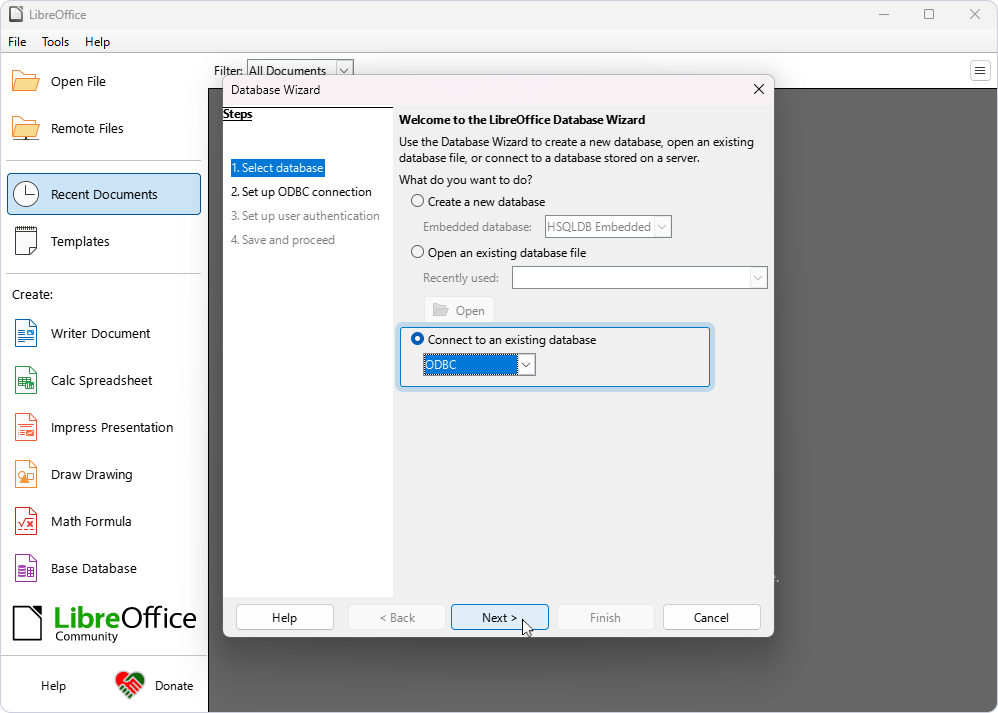Image resolution: width=998 pixels, height=713 pixels.
Task: Select Create a new database
Action: 417,201
